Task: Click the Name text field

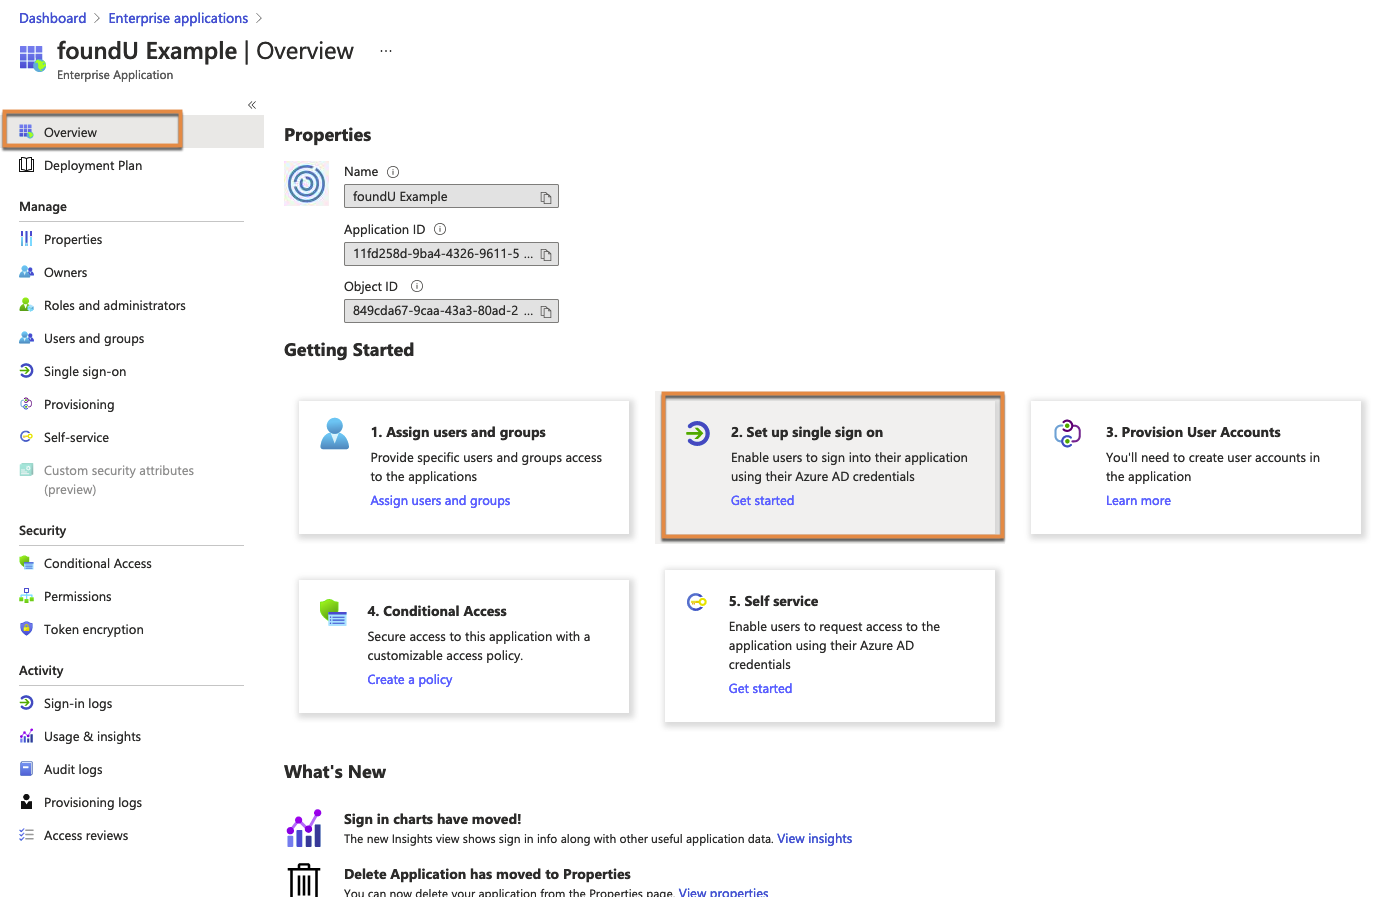Action: point(440,197)
